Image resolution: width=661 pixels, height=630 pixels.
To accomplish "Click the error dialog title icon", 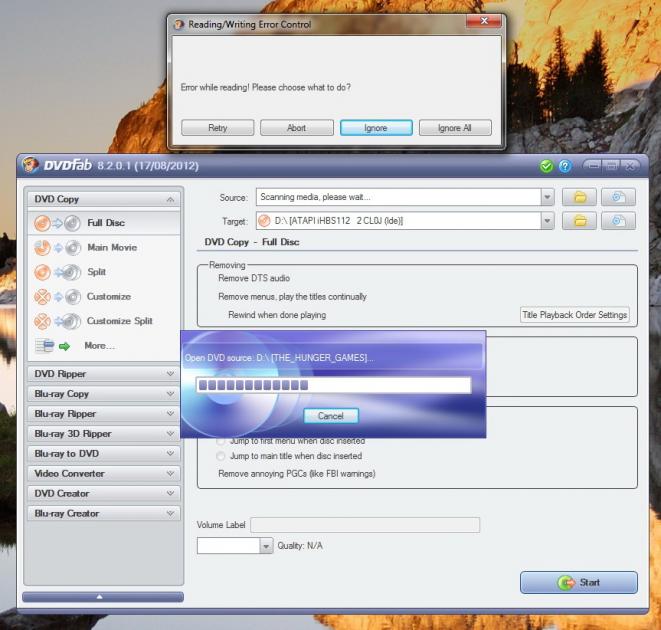I will pos(179,24).
